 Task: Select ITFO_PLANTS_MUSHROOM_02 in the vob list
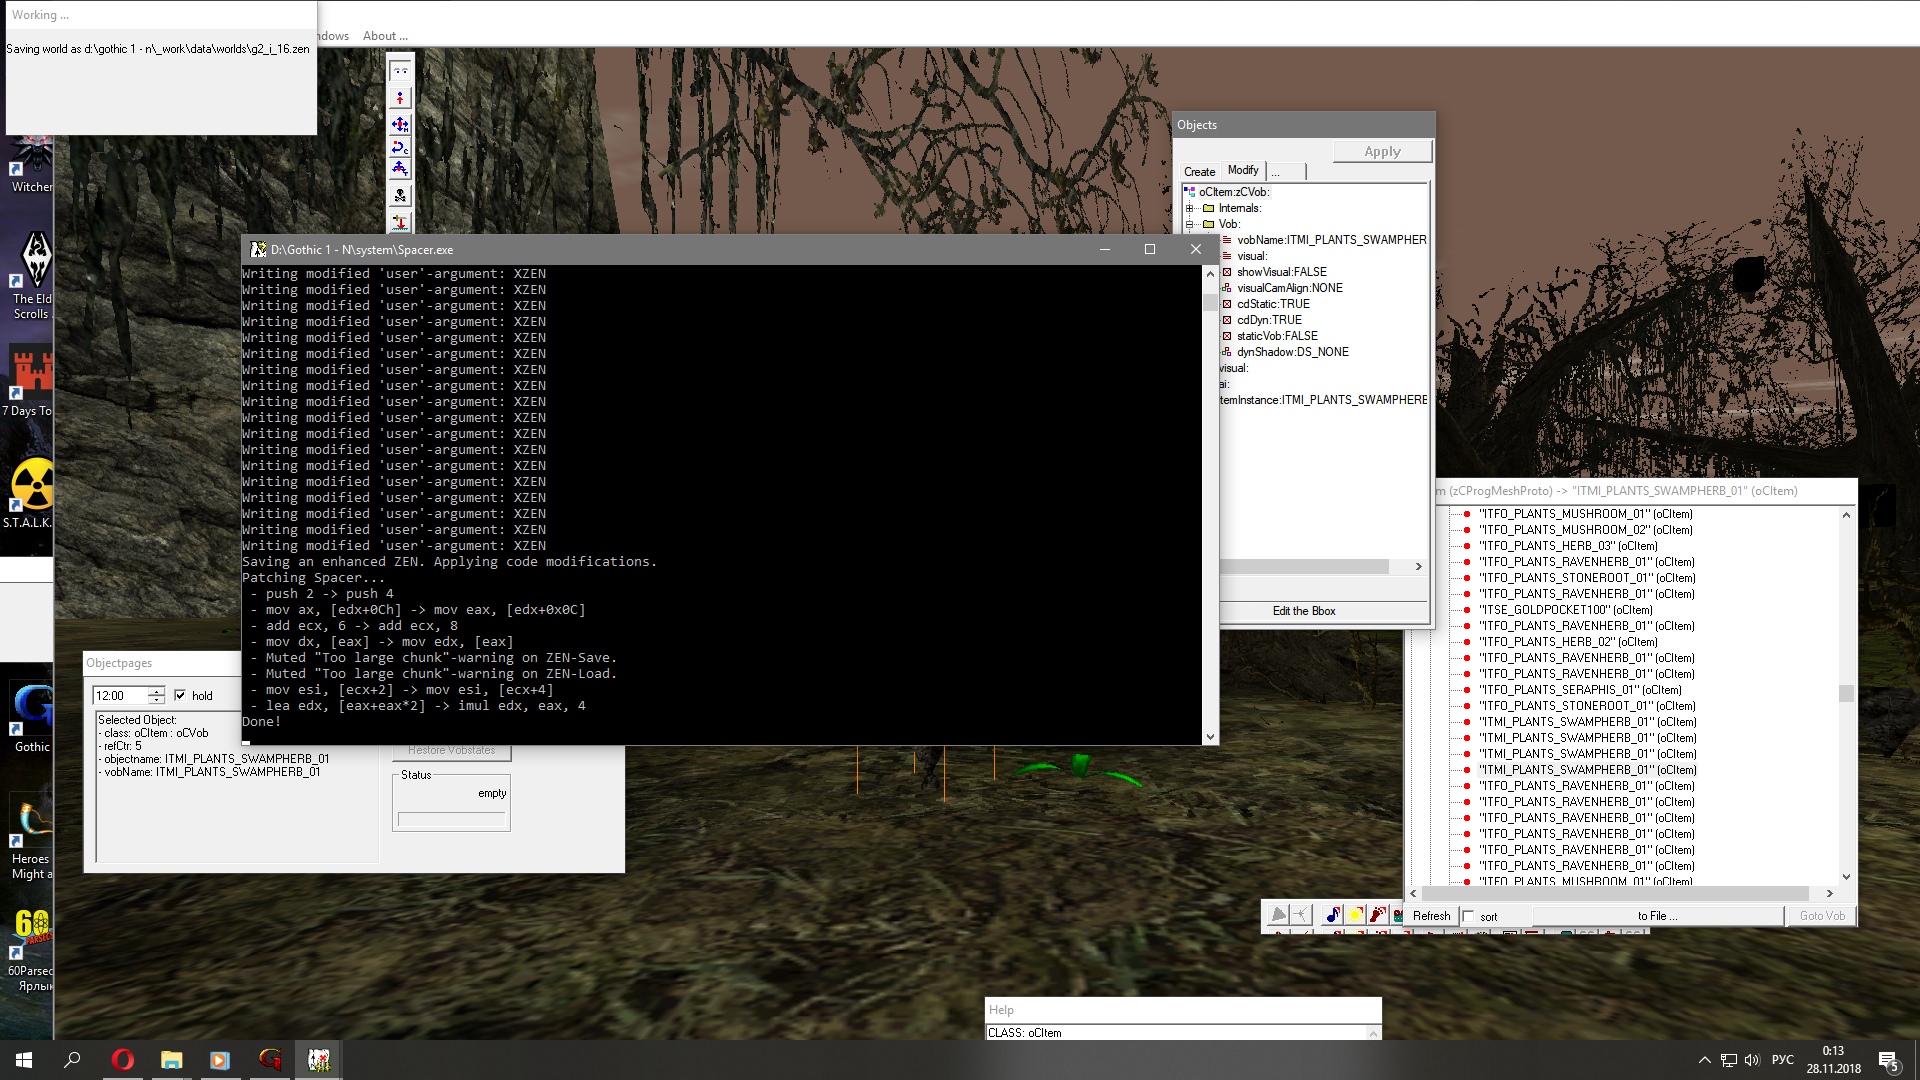[1585, 530]
